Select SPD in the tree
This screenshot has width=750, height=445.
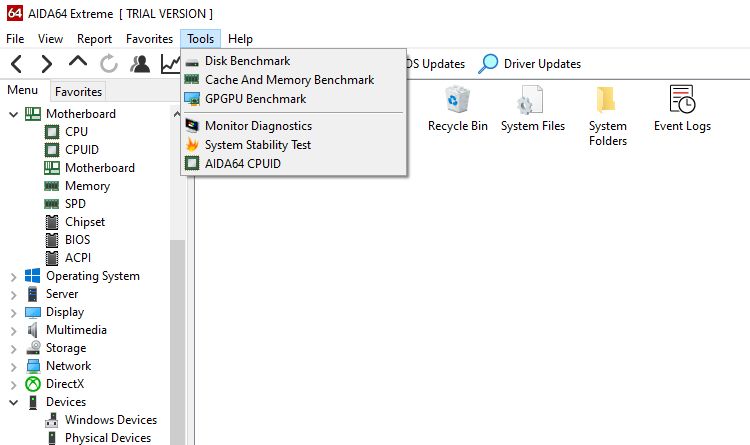pyautogui.click(x=76, y=204)
